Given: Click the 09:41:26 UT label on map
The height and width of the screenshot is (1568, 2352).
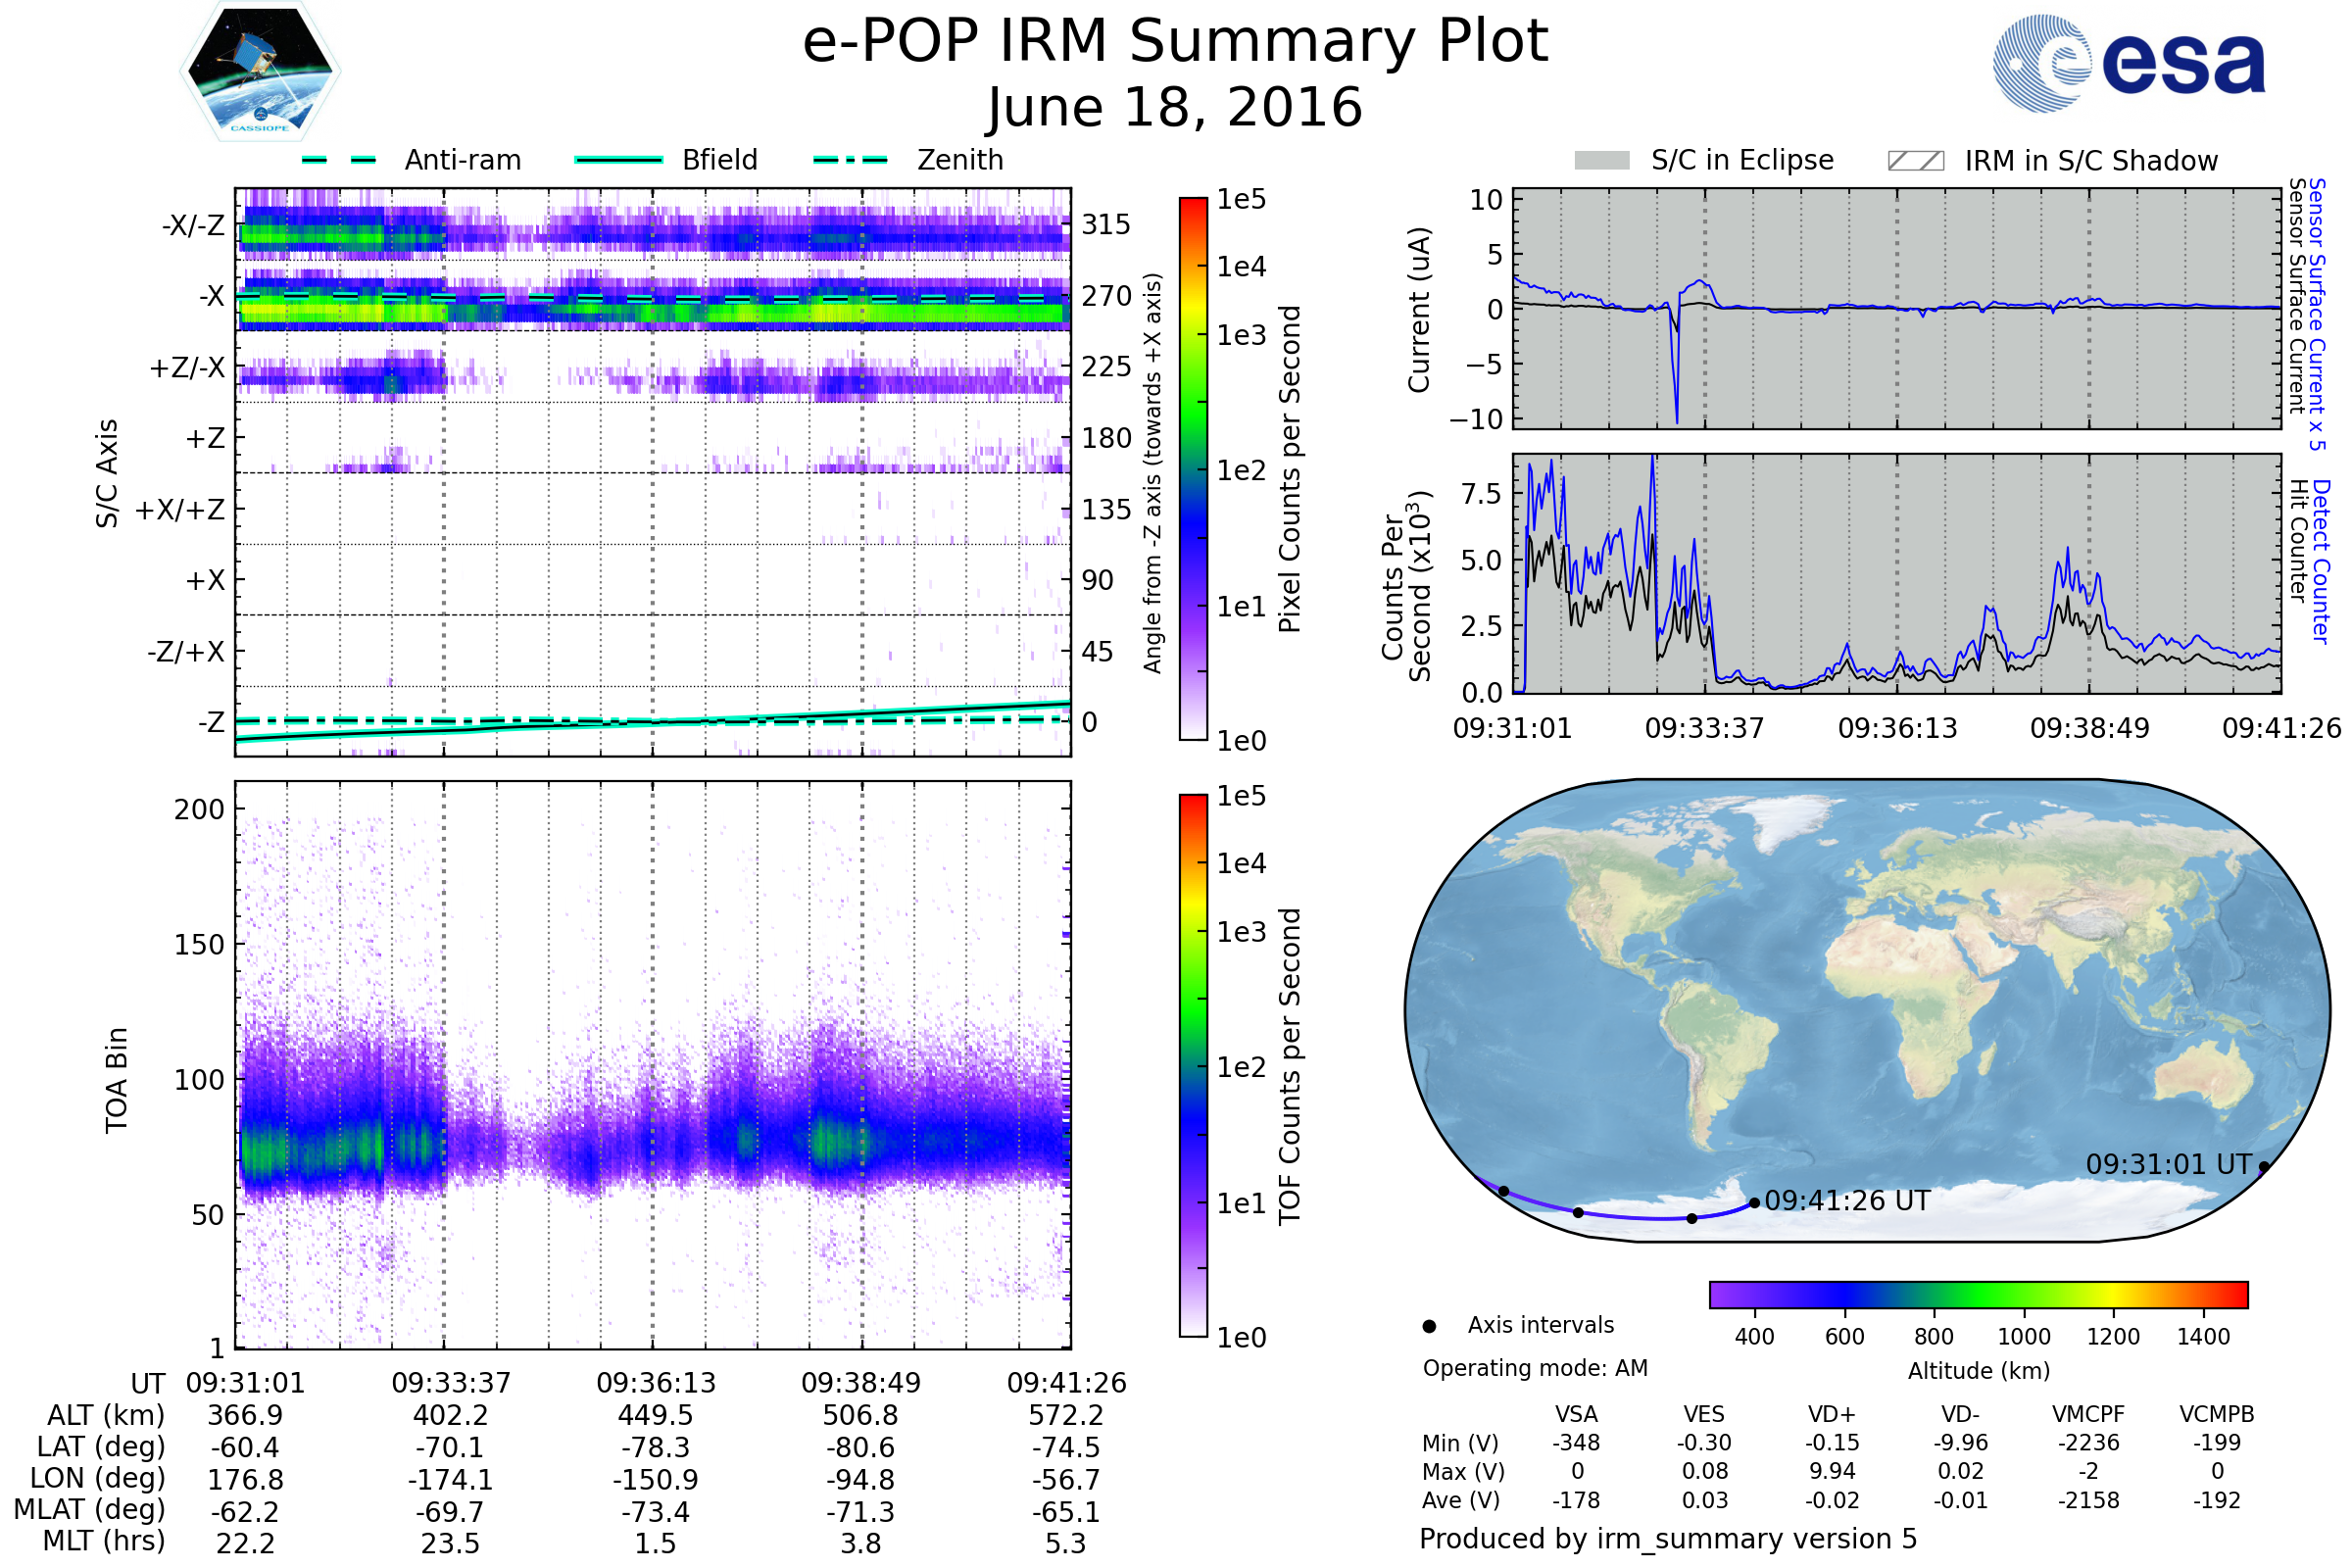Looking at the screenshot, I should (1847, 1201).
